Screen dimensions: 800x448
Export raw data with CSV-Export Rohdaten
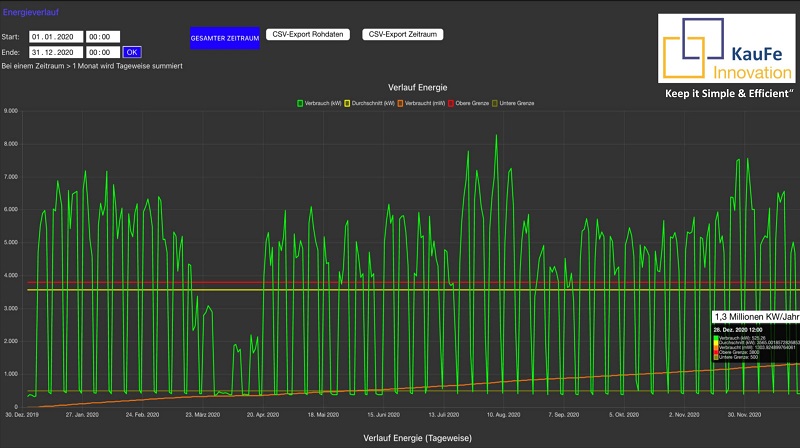click(x=309, y=34)
